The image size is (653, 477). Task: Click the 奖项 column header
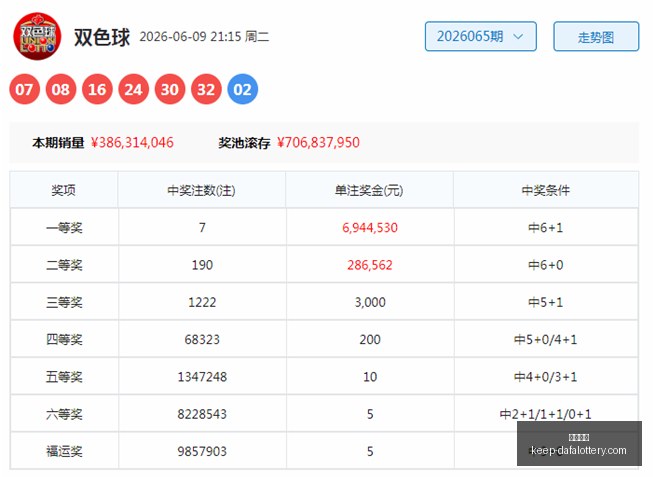point(63,190)
